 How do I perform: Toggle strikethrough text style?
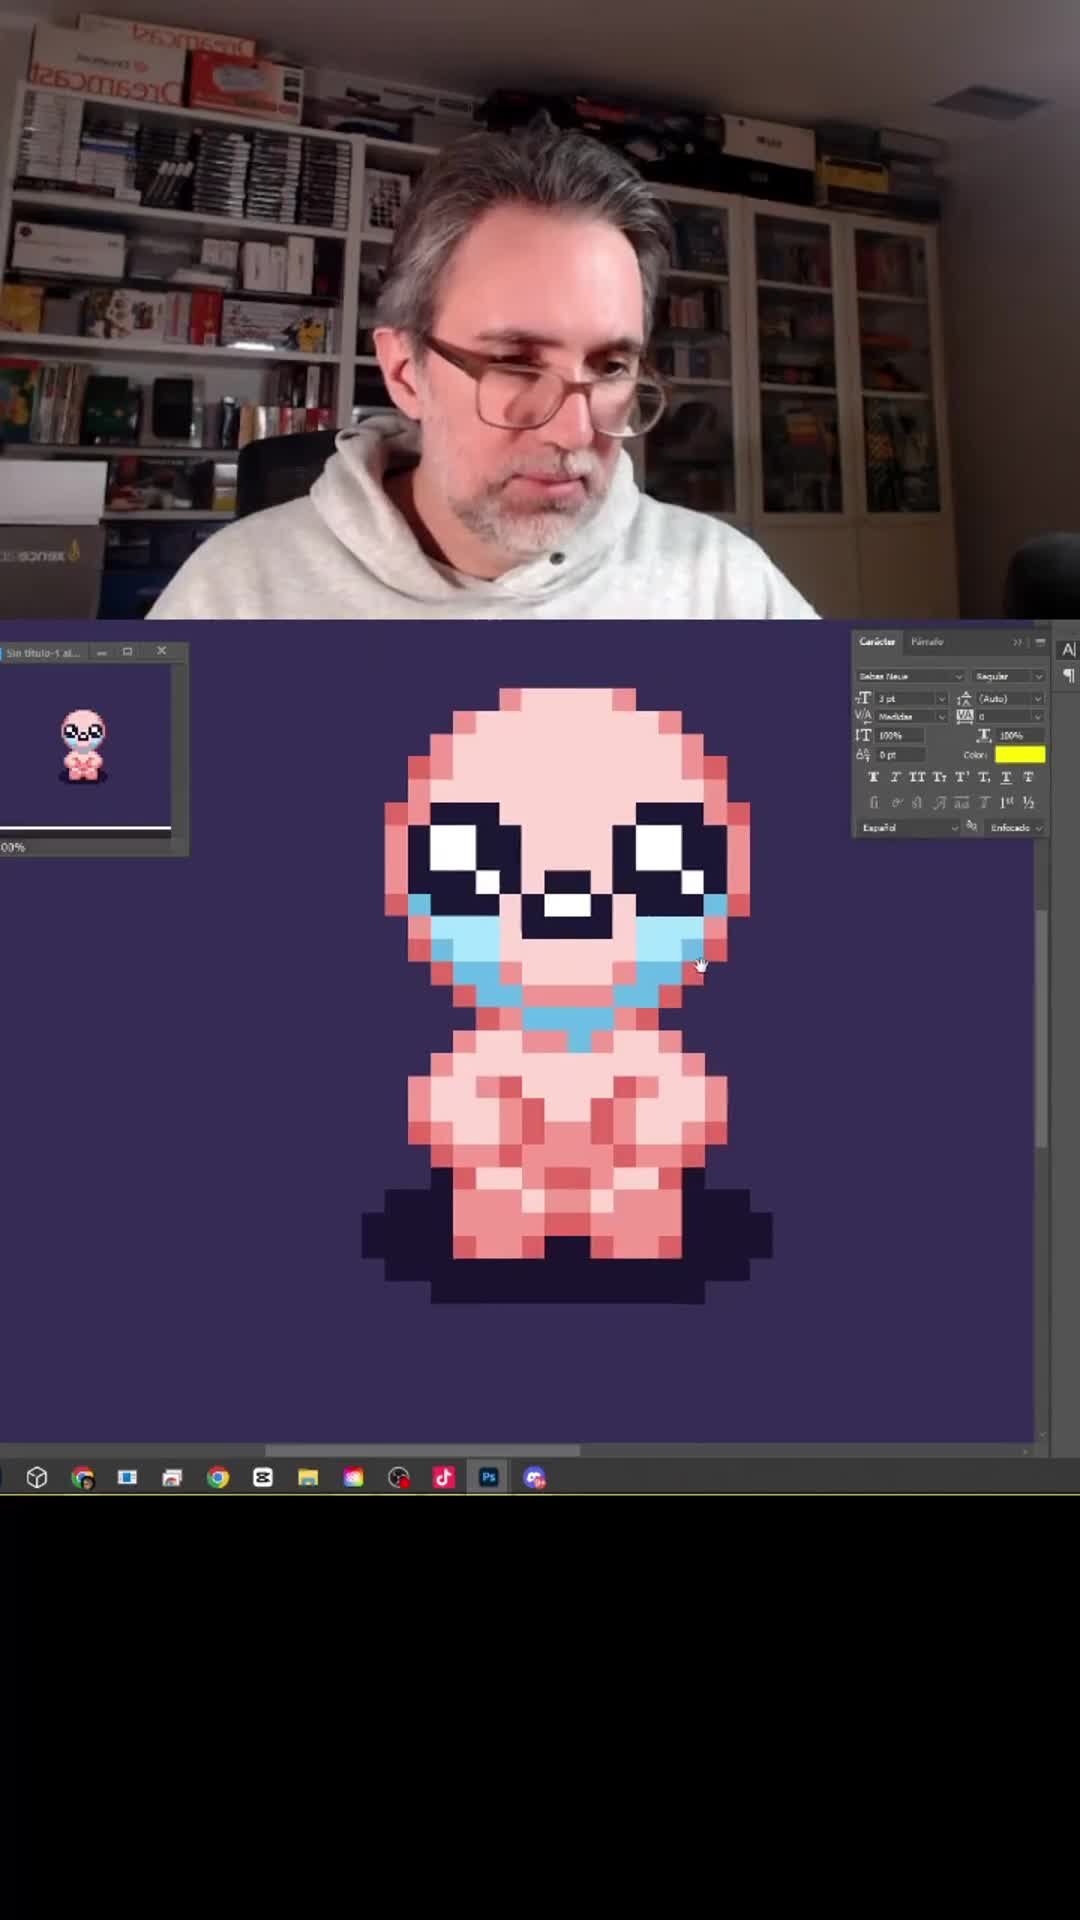(1028, 777)
